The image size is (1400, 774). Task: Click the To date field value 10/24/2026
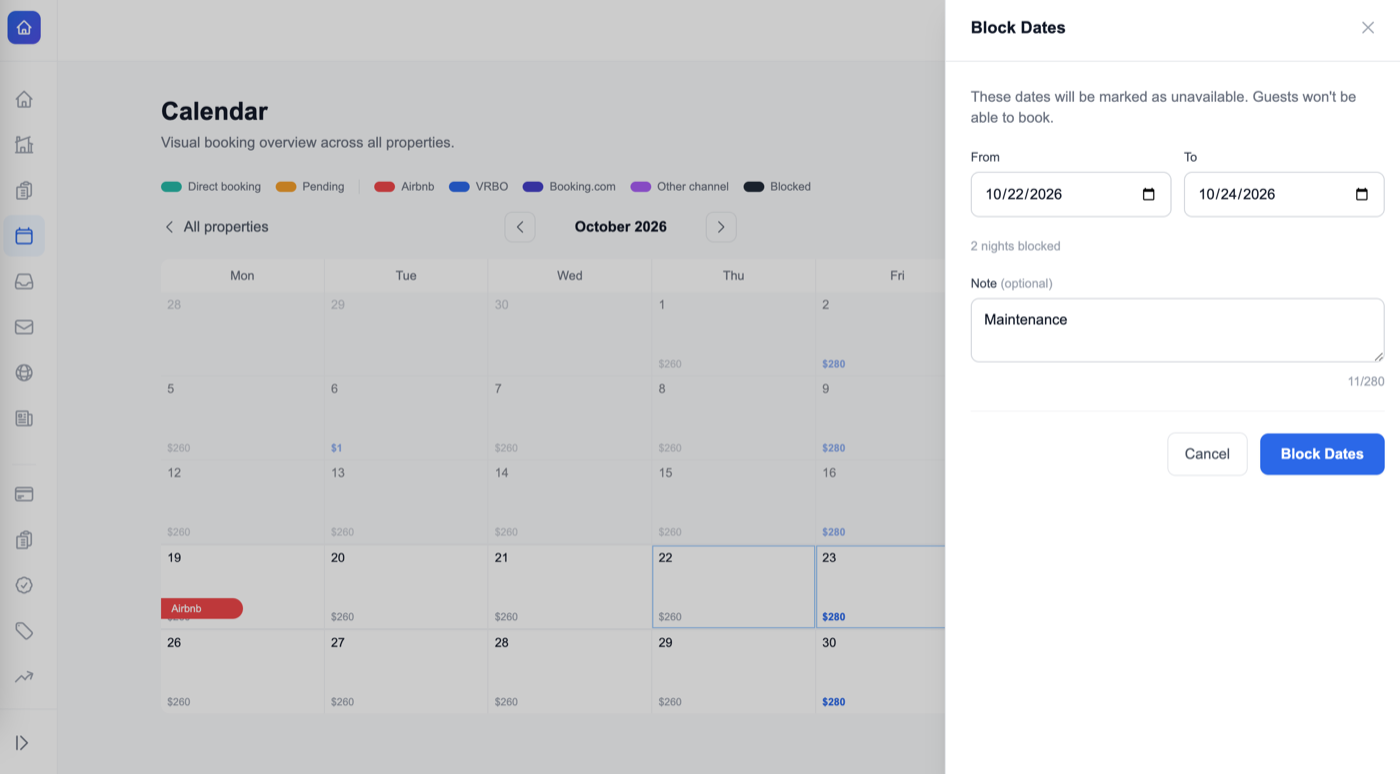[1237, 195]
